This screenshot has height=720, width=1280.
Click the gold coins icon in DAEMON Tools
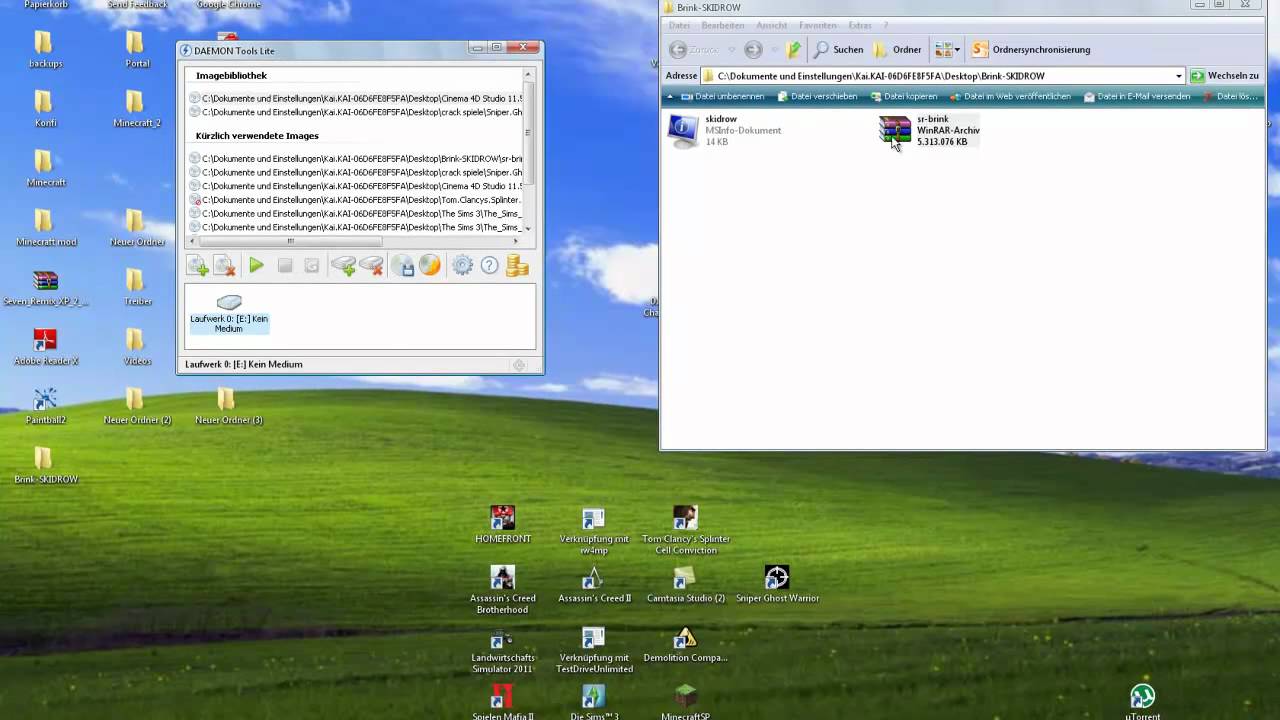pos(517,265)
